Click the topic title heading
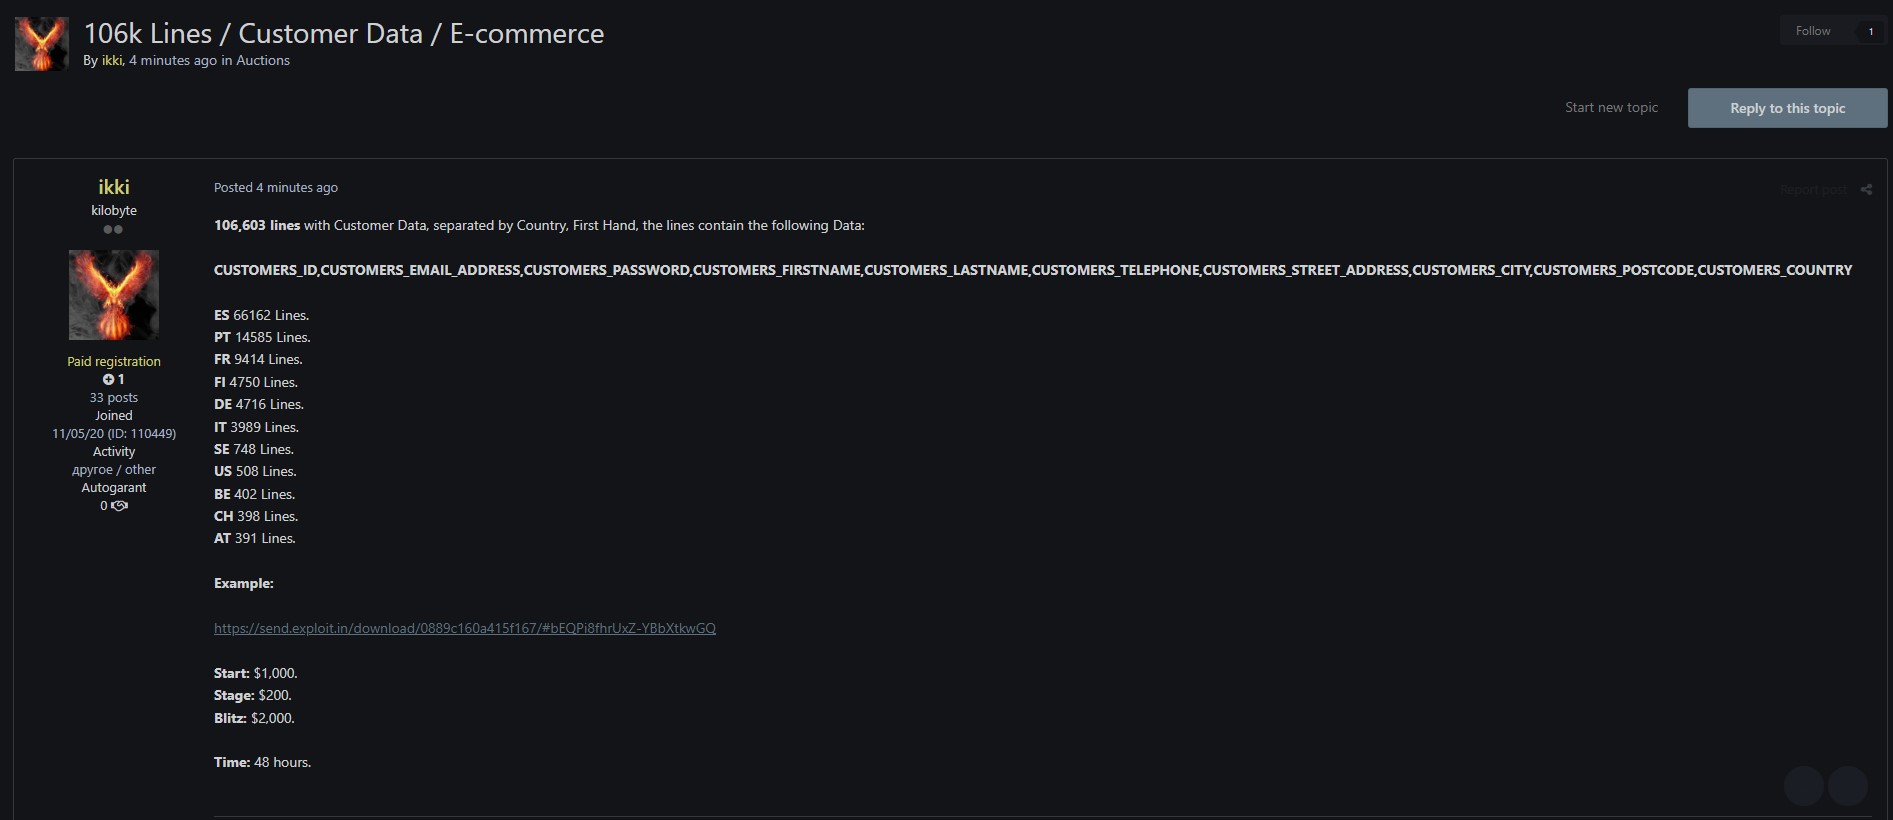This screenshot has height=820, width=1893. click(344, 34)
